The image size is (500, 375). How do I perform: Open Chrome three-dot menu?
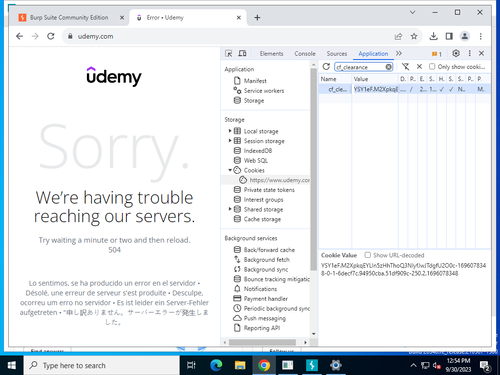(481, 36)
